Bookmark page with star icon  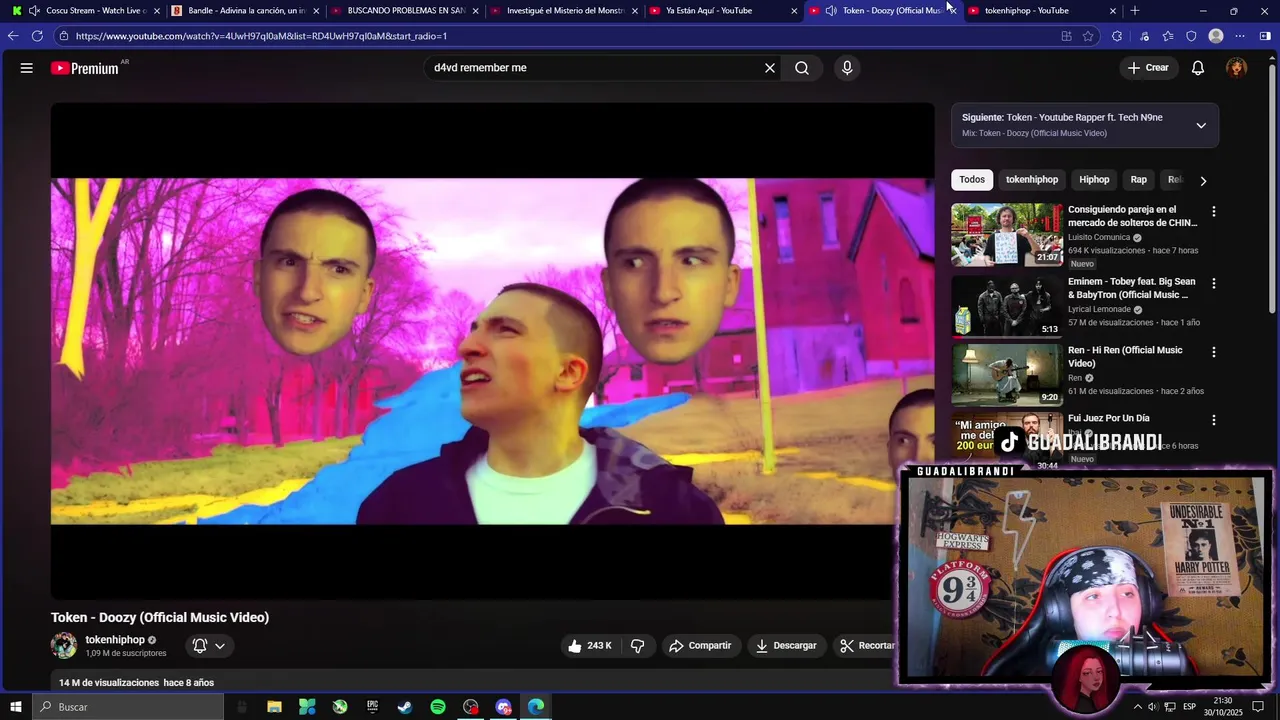point(1088,36)
